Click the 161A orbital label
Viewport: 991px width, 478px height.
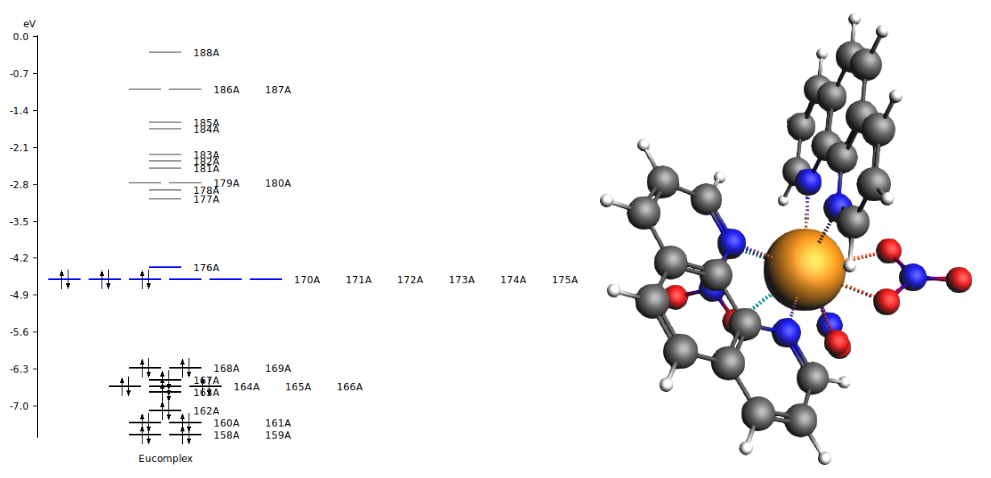click(x=278, y=423)
